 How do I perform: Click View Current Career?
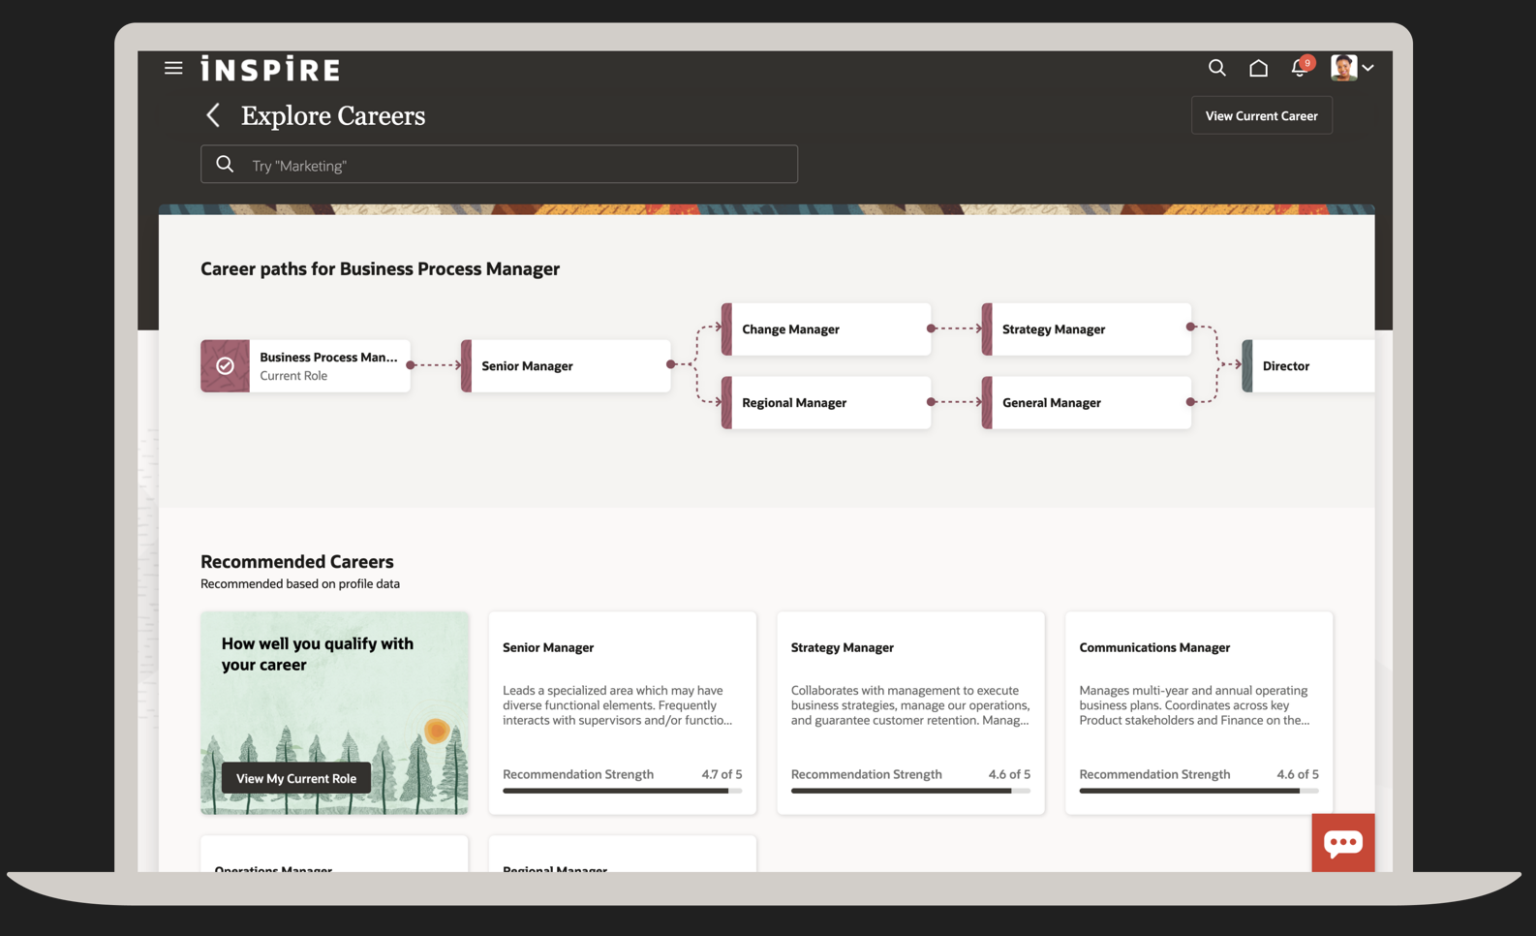tap(1261, 115)
